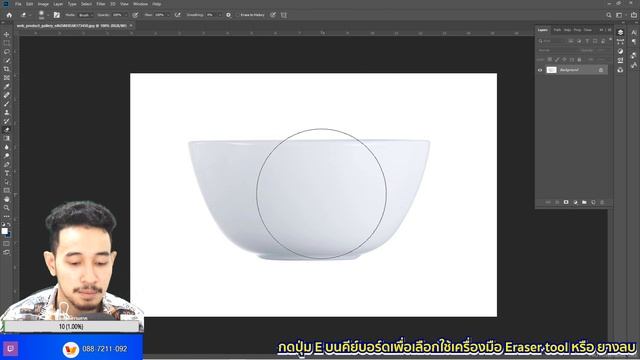Toggle the pixel layer filter icon
The image size is (640, 360).
[571, 41]
